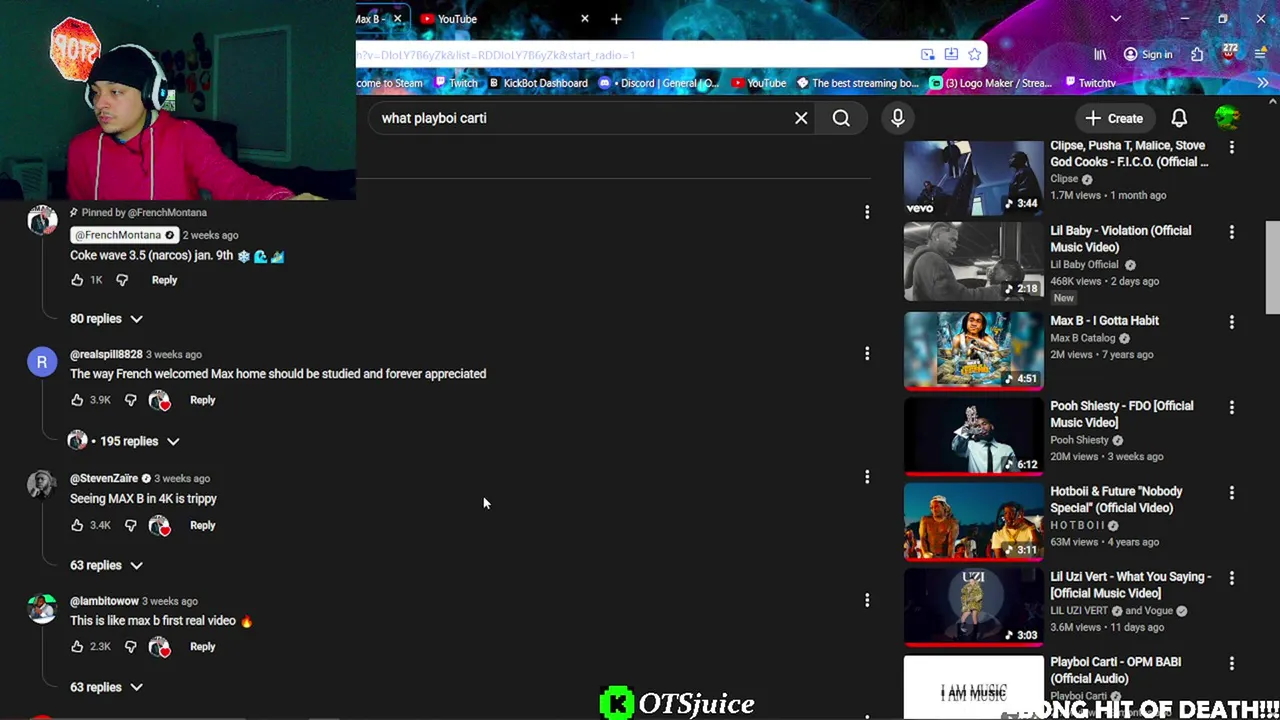This screenshot has height=720, width=1280.
Task: Reply to 'Seeing MAX B in 4K' comment
Action: [x=202, y=525]
